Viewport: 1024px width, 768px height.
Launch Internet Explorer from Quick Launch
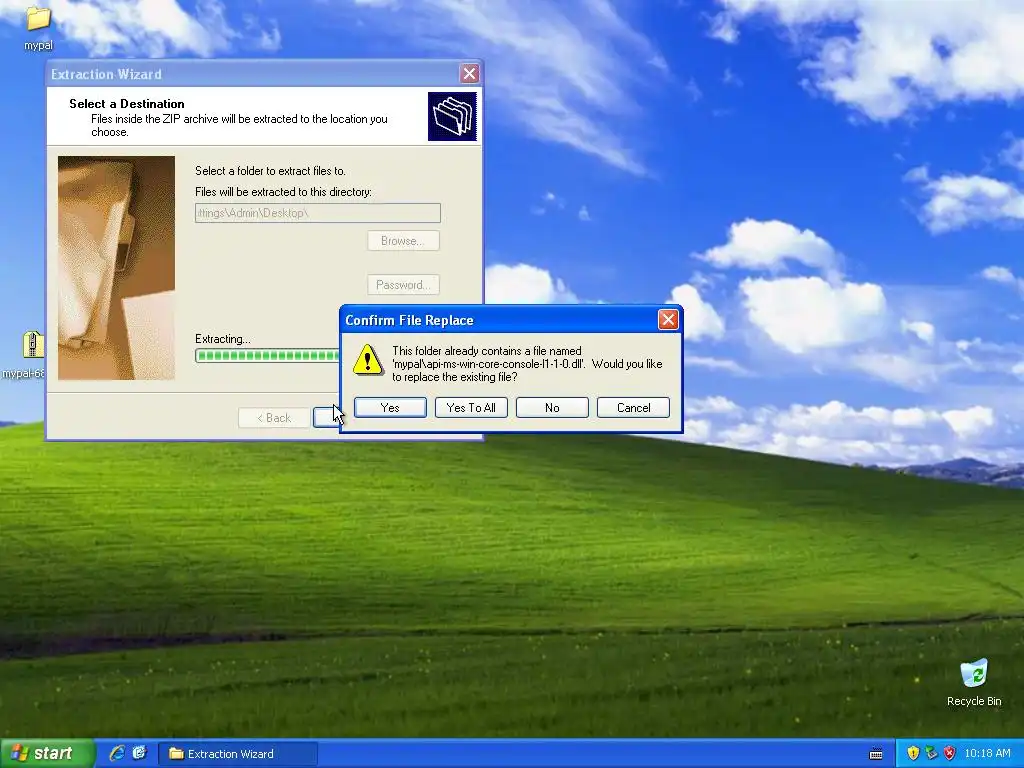(117, 753)
